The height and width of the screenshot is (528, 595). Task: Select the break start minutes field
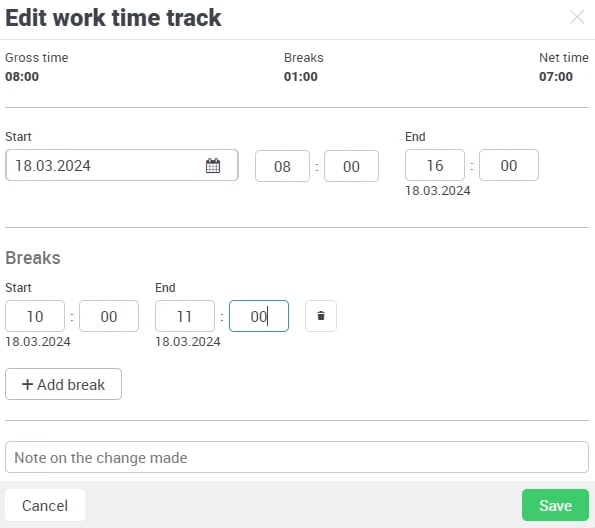coord(109,316)
